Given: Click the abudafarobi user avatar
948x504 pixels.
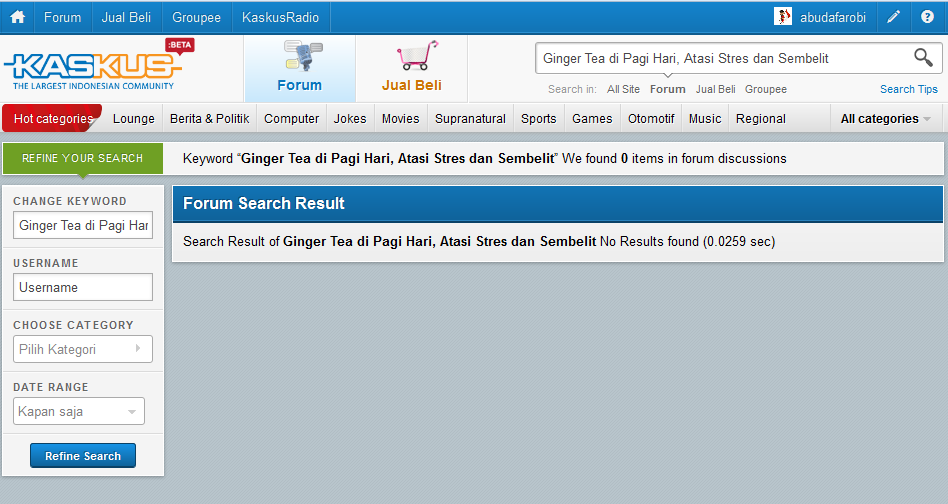Looking at the screenshot, I should [x=783, y=17].
